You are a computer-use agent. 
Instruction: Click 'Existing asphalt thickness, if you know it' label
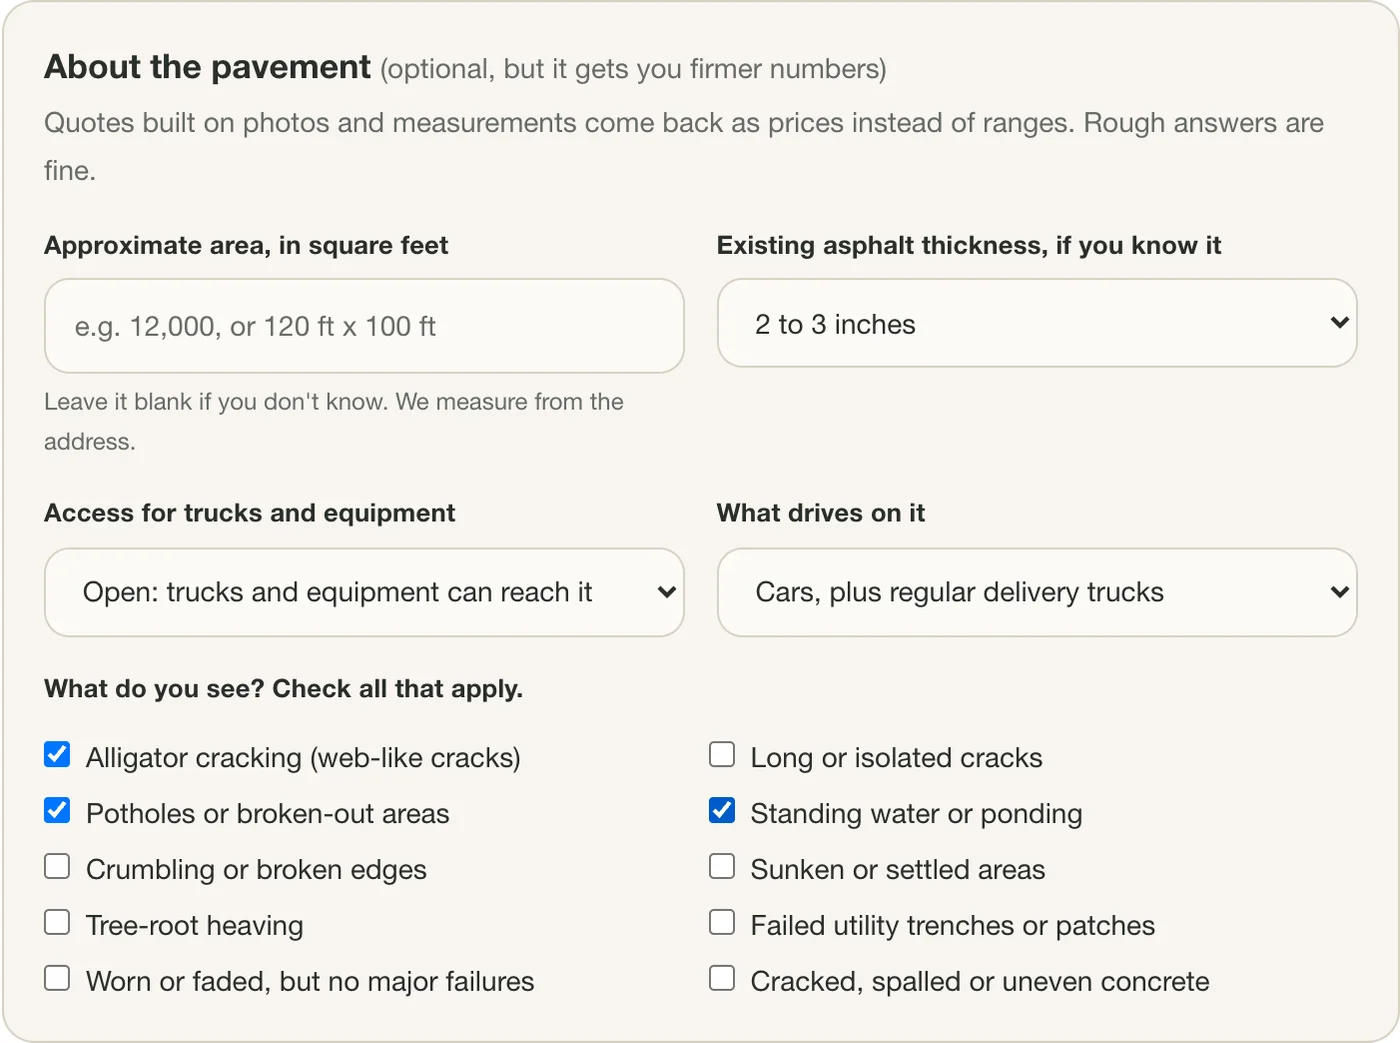(969, 245)
